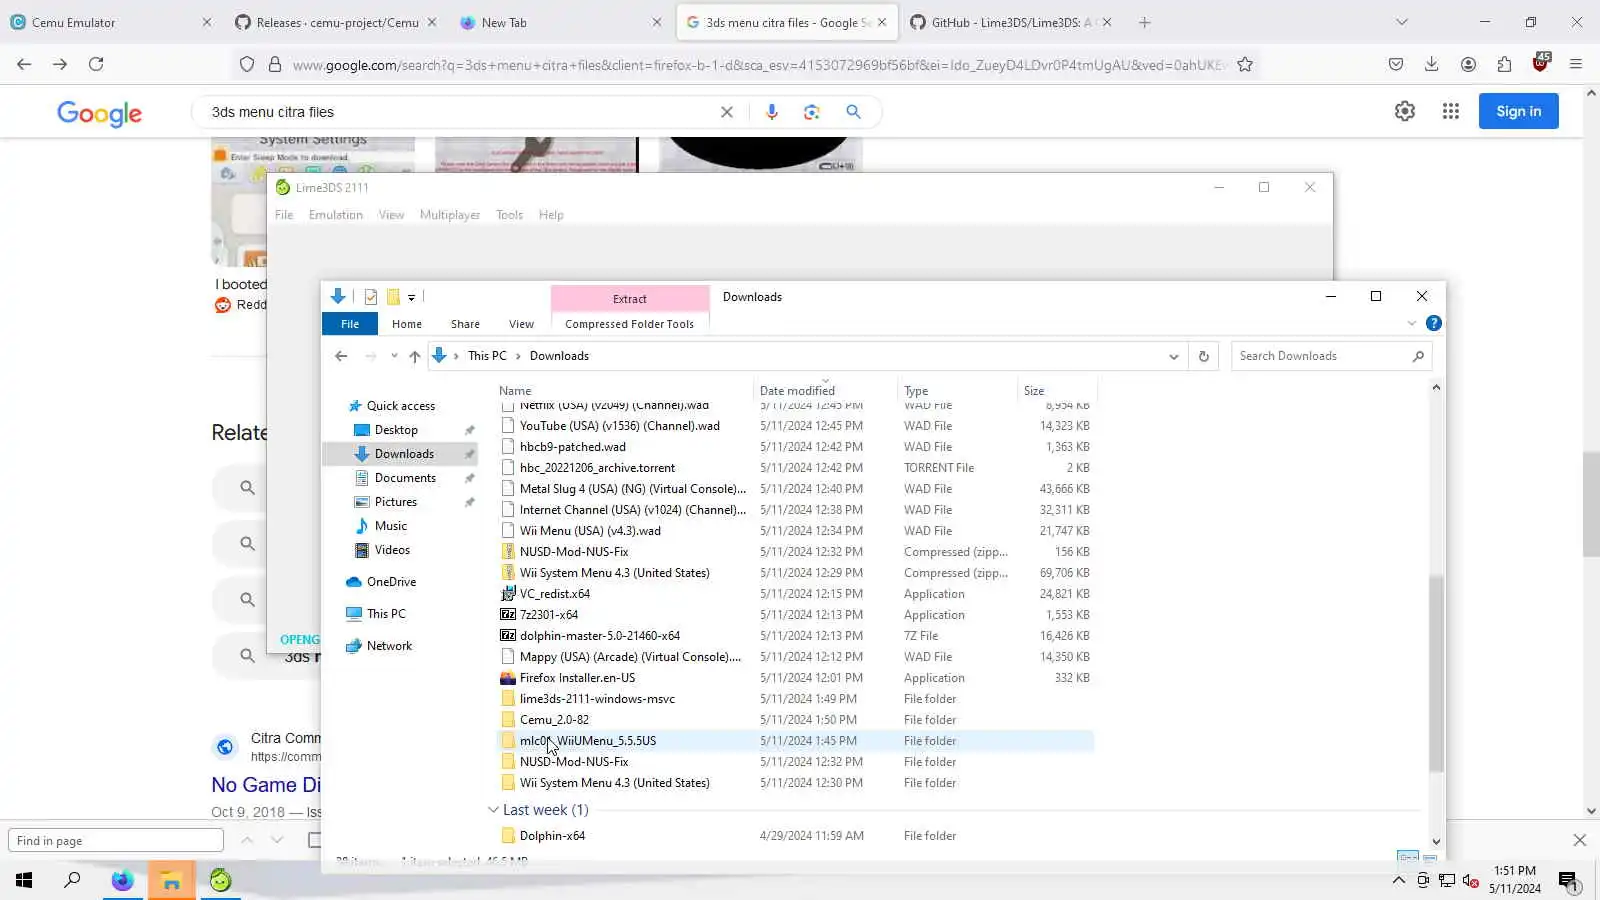Screen dimensions: 1600x900
Task: Click the Find in page text field
Action: click(x=116, y=840)
